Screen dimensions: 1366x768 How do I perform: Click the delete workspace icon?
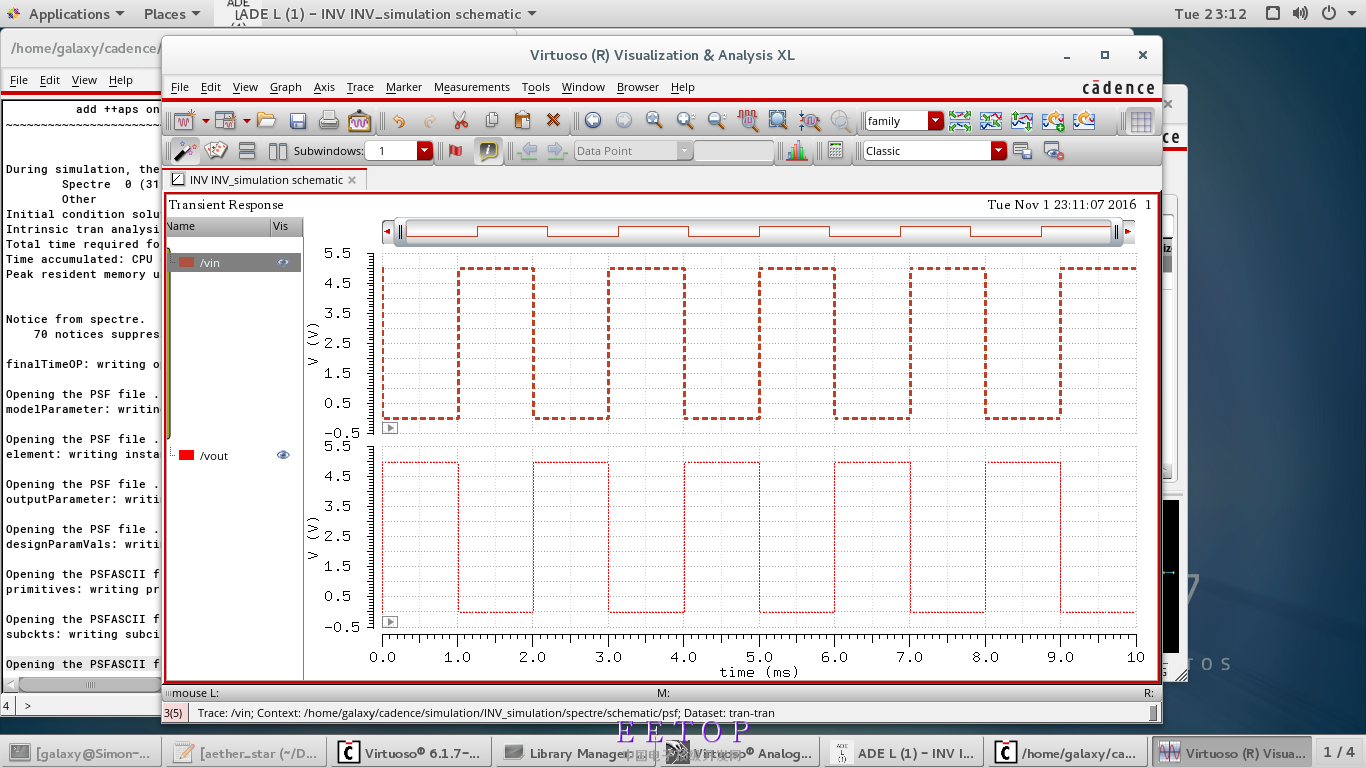point(1053,151)
